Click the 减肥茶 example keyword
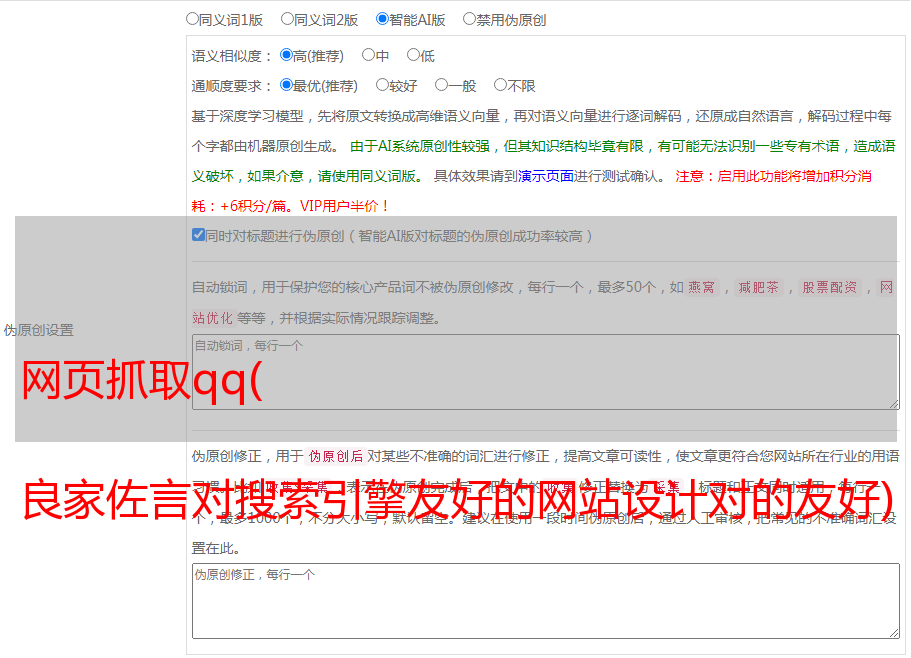This screenshot has height=658, width=911. [758, 287]
